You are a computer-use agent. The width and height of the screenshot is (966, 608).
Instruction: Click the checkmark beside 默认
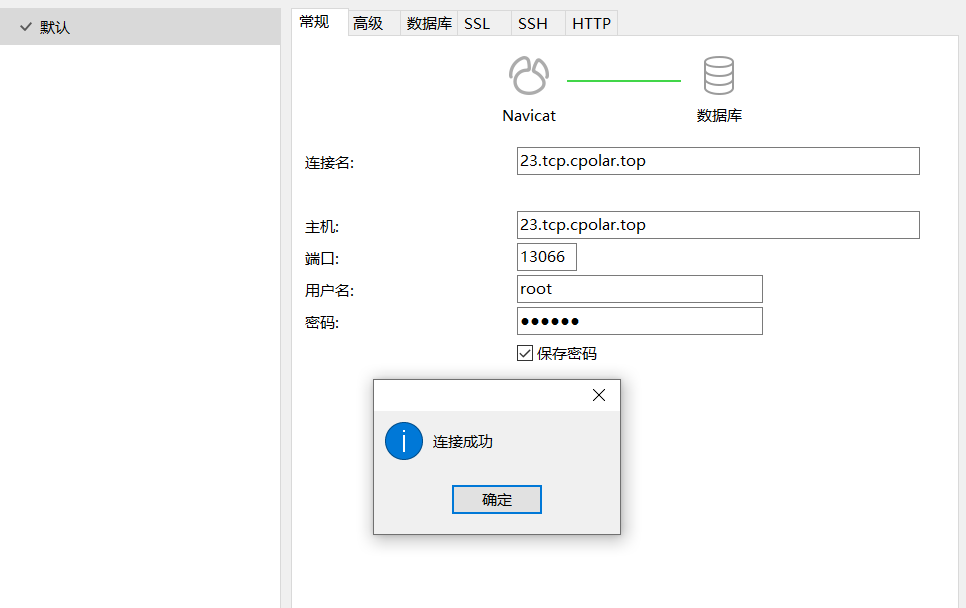[25, 27]
